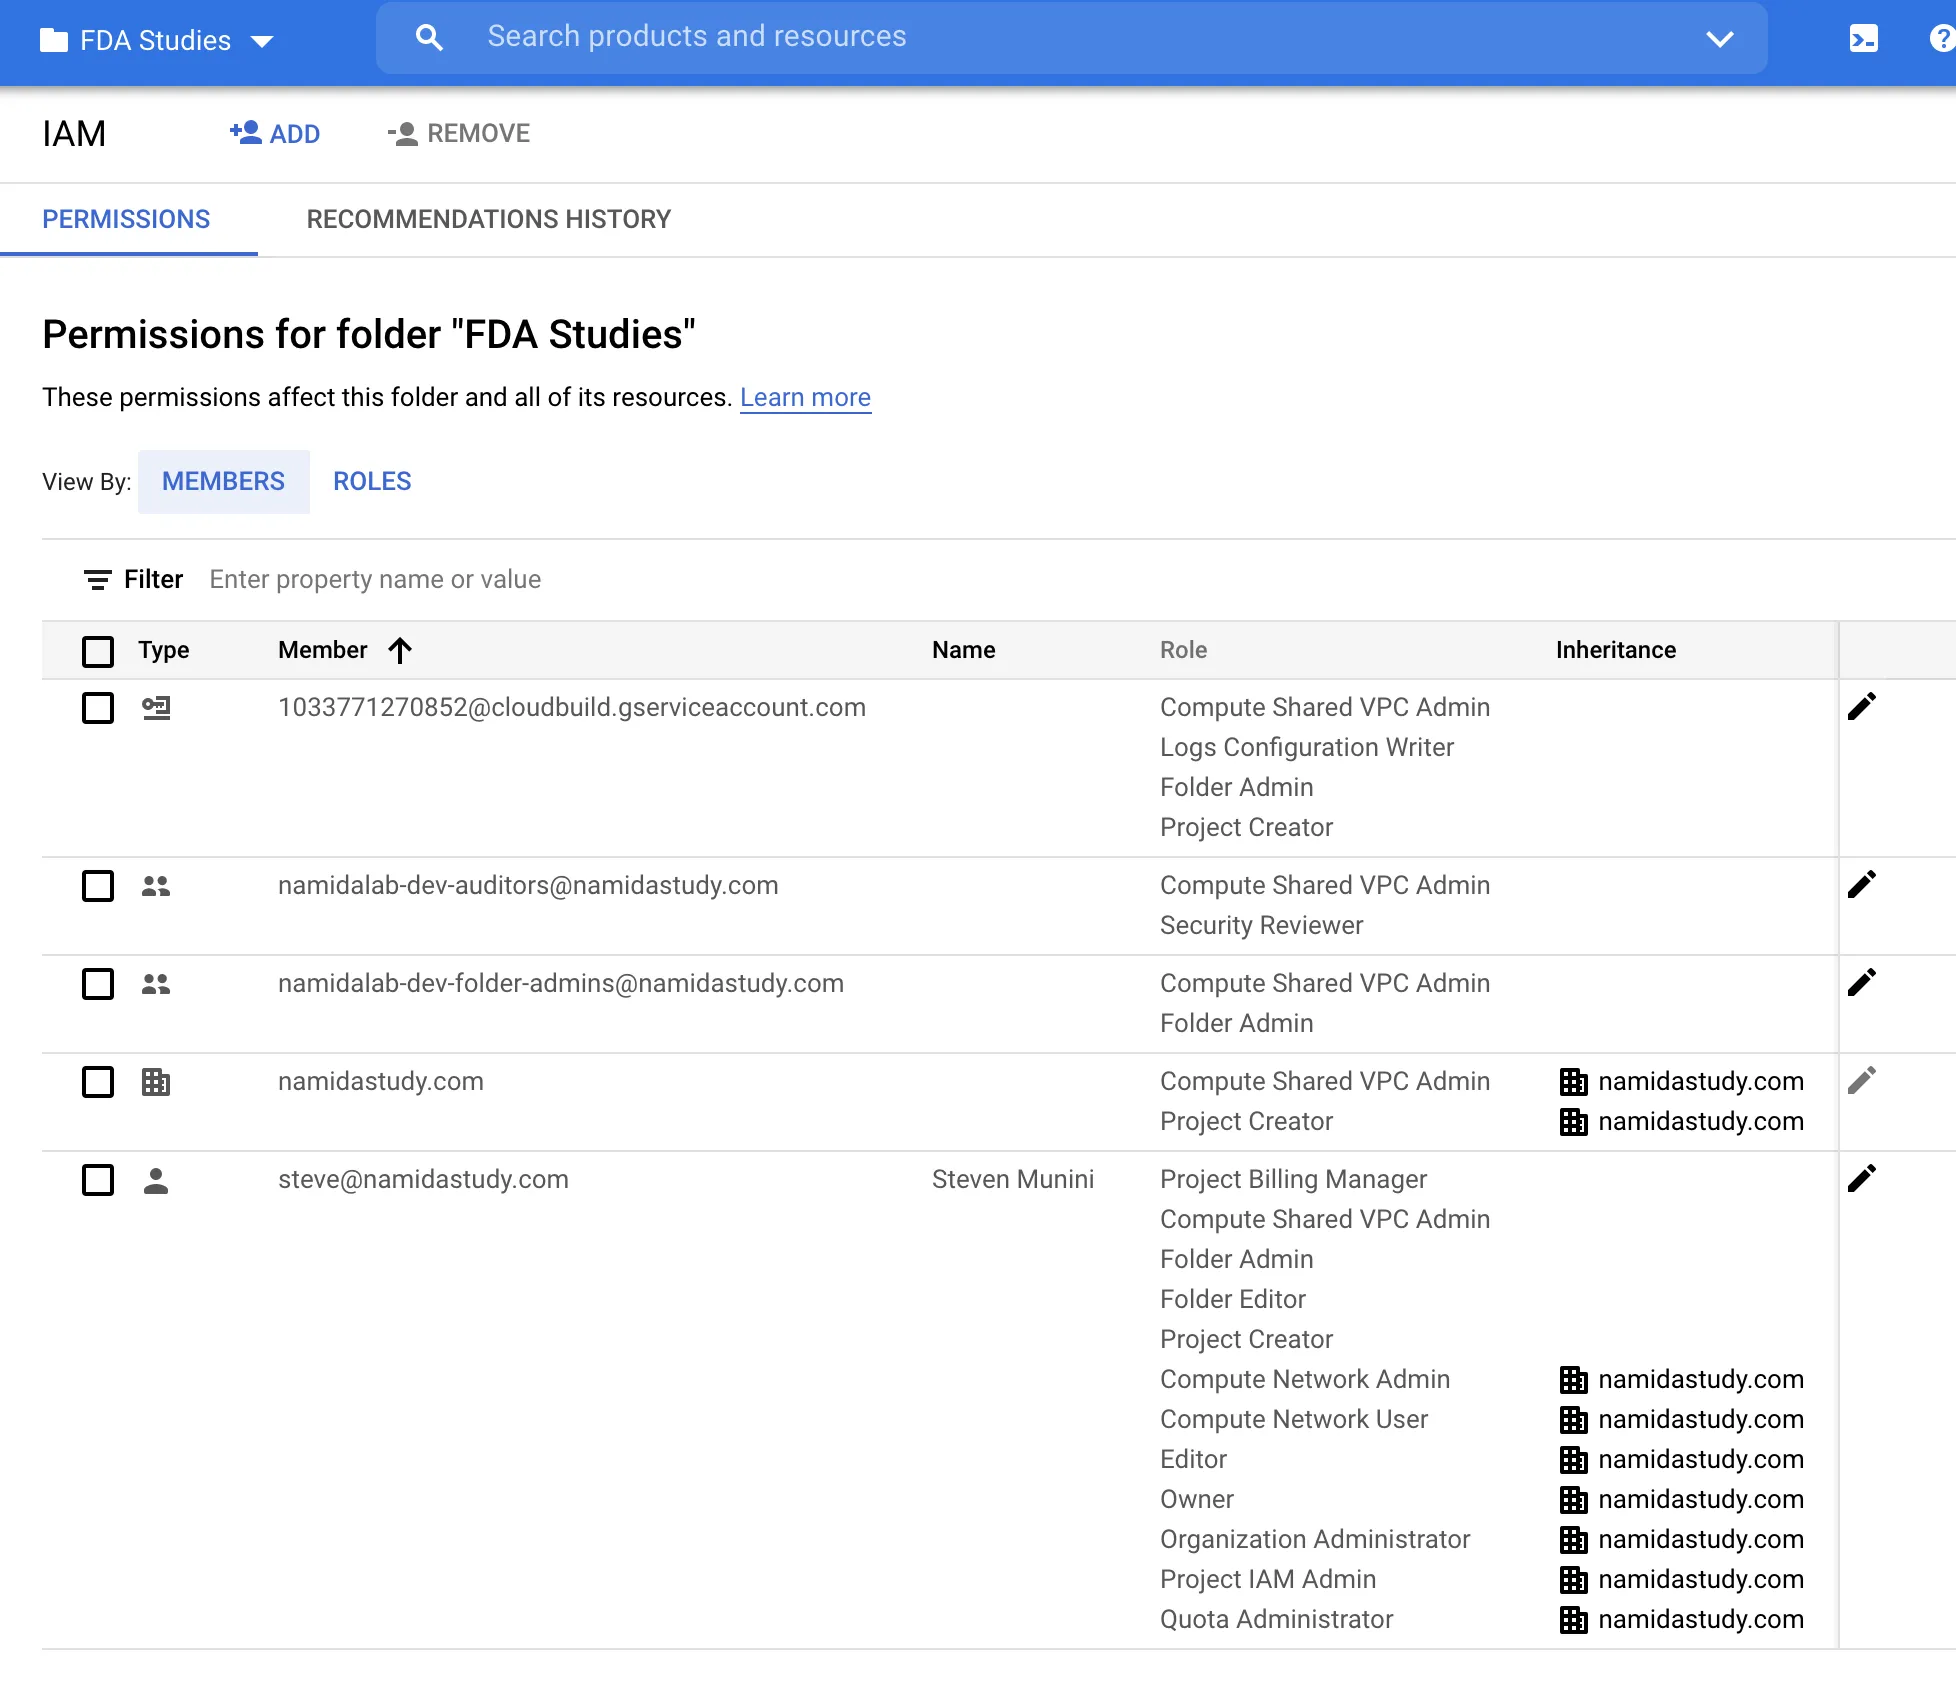Sort by Member column arrow
Screen dimensions: 1956x1700
[400, 651]
